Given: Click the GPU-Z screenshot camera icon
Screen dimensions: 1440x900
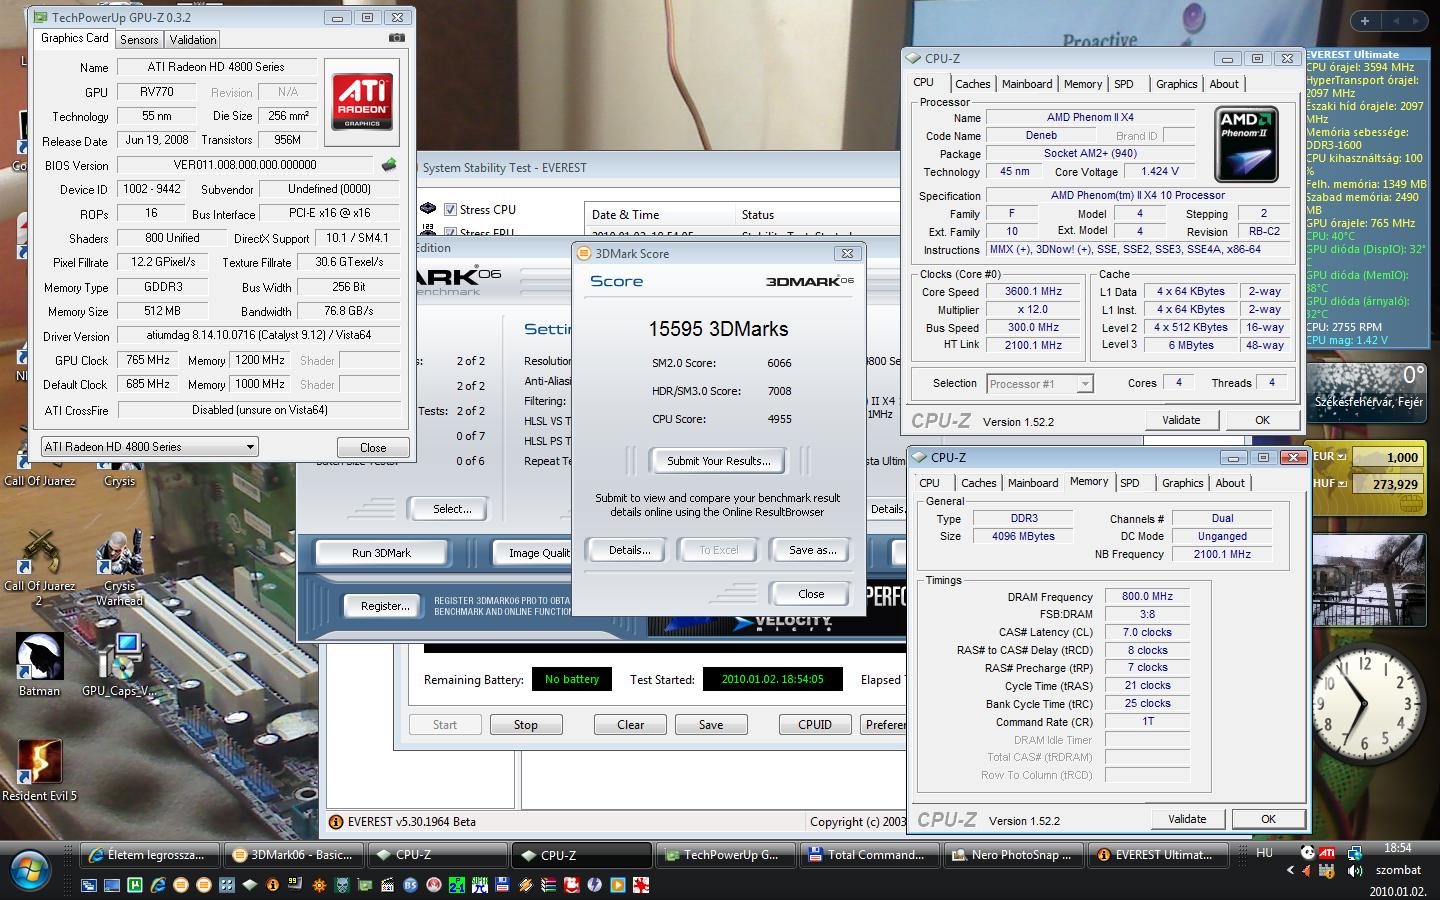Looking at the screenshot, I should (x=397, y=38).
